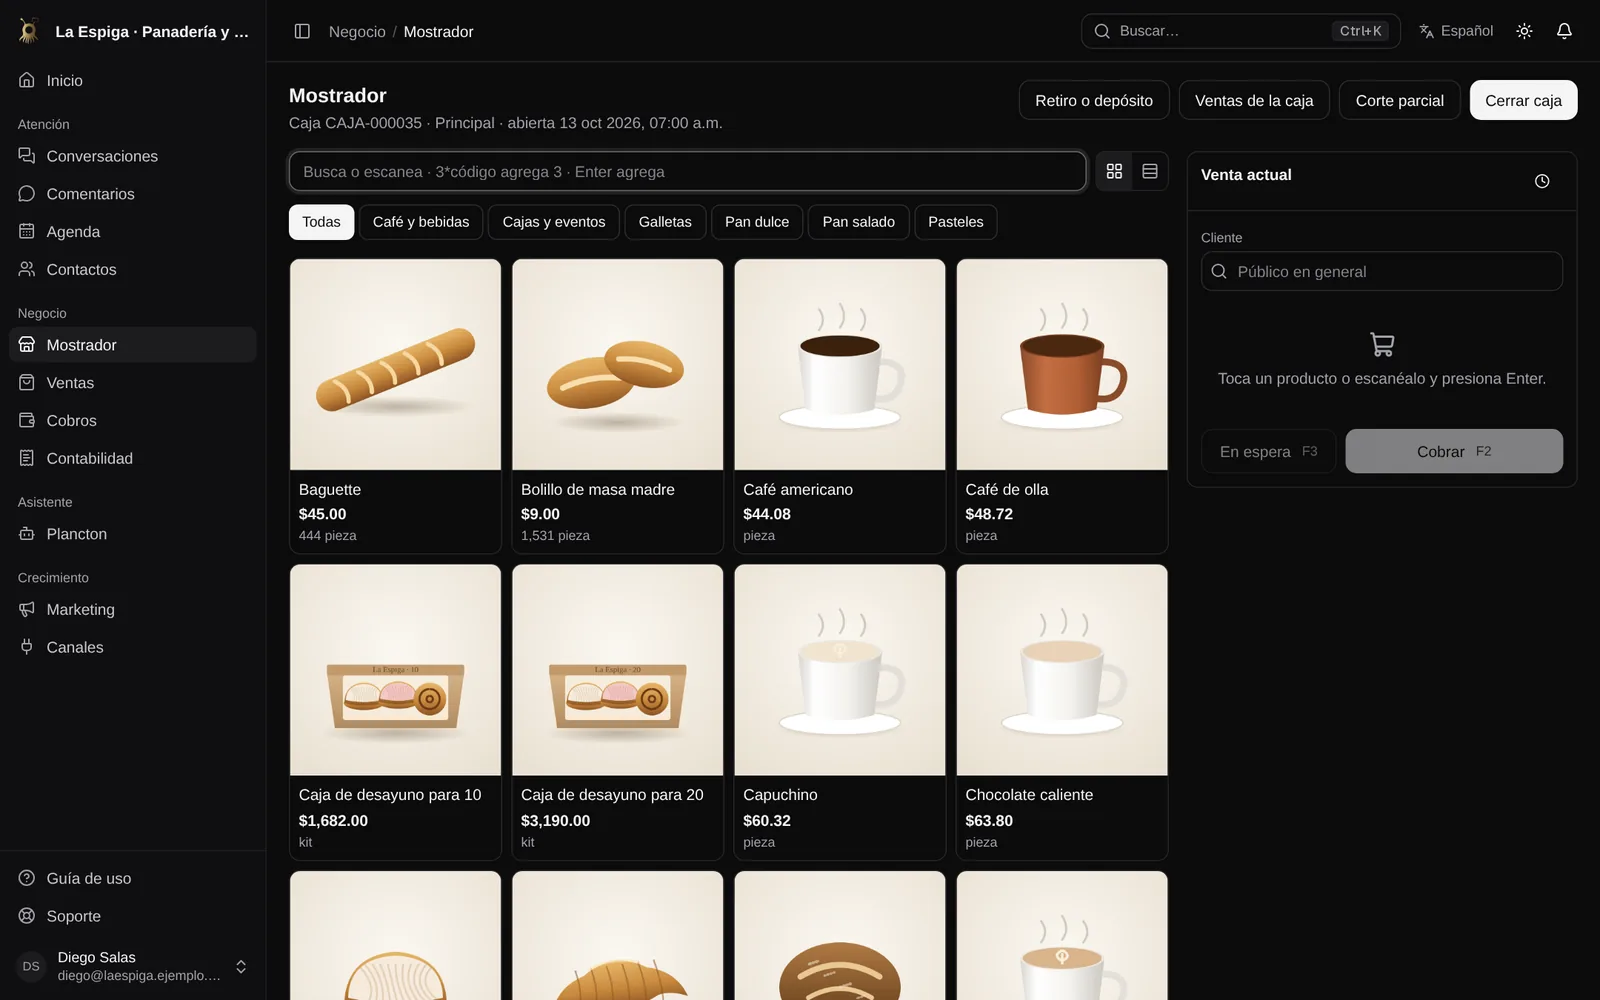Open the Agenda calendar
This screenshot has height=1000, width=1600.
pos(133,232)
